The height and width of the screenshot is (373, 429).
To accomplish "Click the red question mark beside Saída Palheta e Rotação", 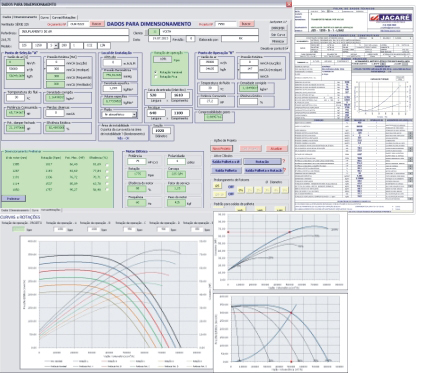I will point(285,170).
